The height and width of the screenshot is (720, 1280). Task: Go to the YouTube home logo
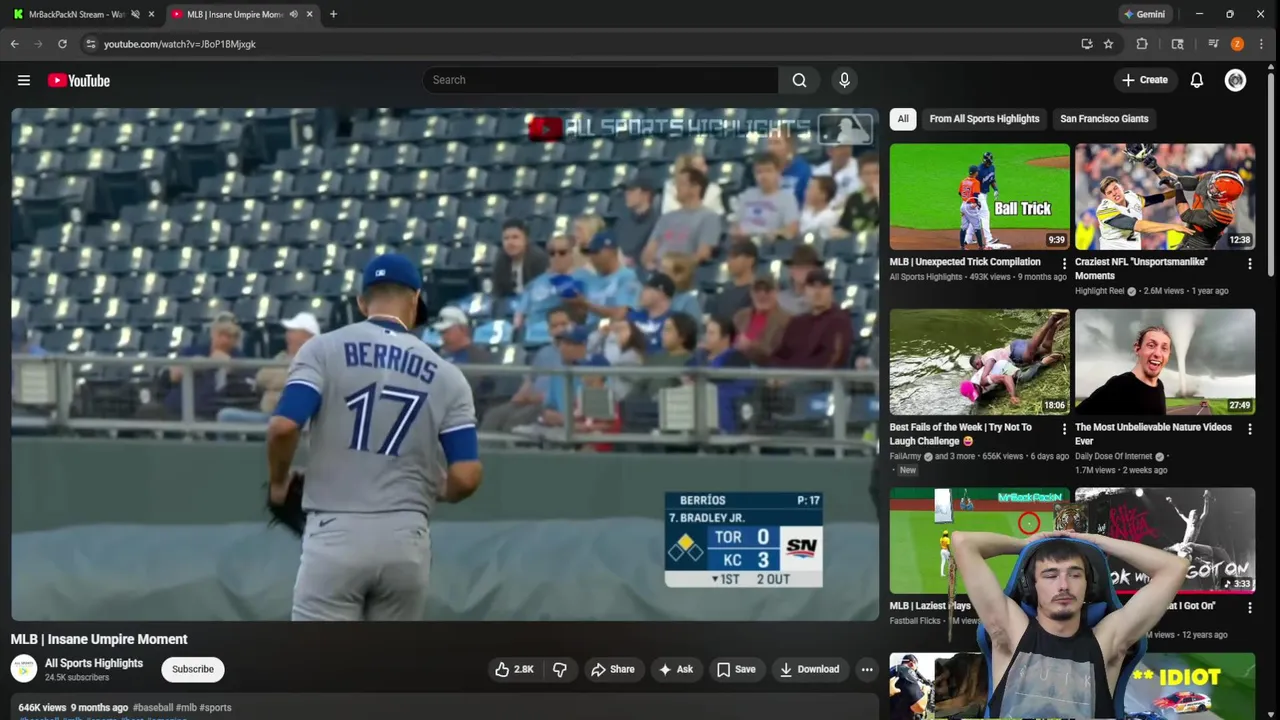(79, 80)
